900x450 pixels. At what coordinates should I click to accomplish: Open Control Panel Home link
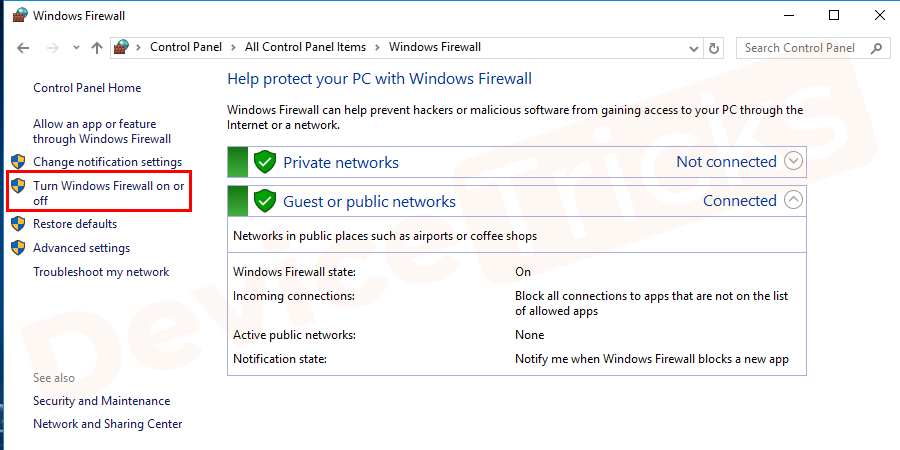pos(87,88)
